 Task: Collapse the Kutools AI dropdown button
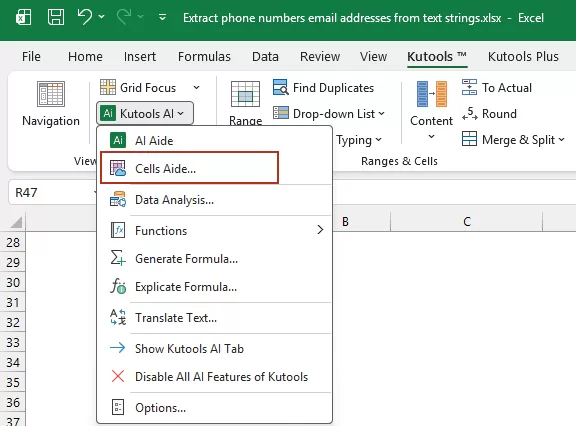tap(145, 113)
